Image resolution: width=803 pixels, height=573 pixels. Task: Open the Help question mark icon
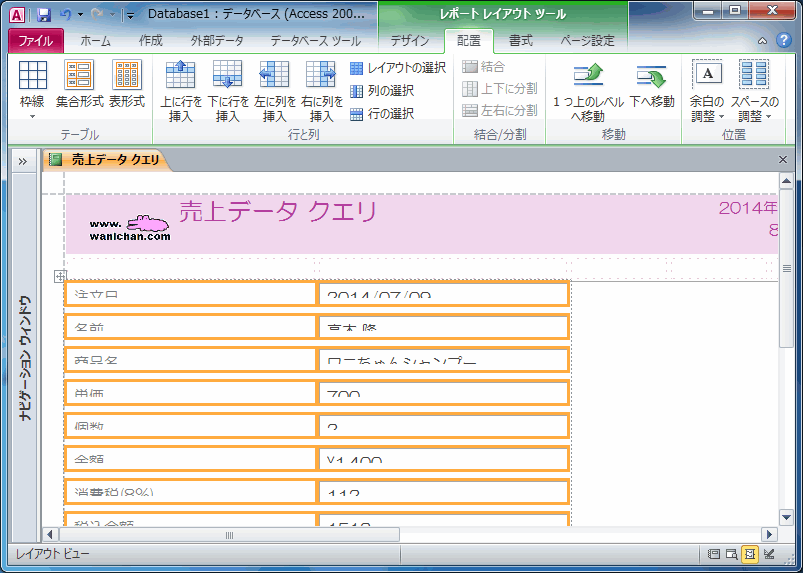[784, 40]
